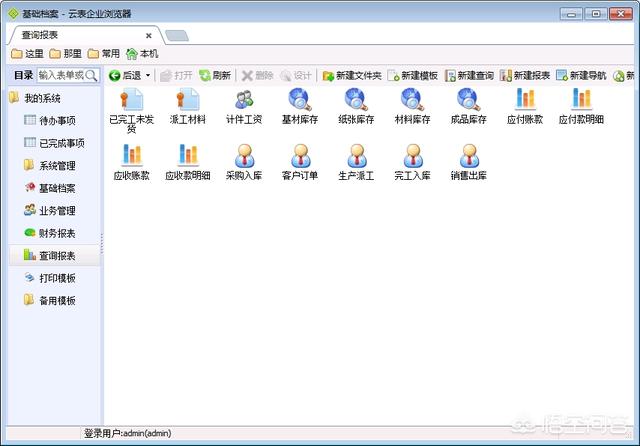Click the 打开 toolbar button
The image size is (640, 446).
(176, 75)
